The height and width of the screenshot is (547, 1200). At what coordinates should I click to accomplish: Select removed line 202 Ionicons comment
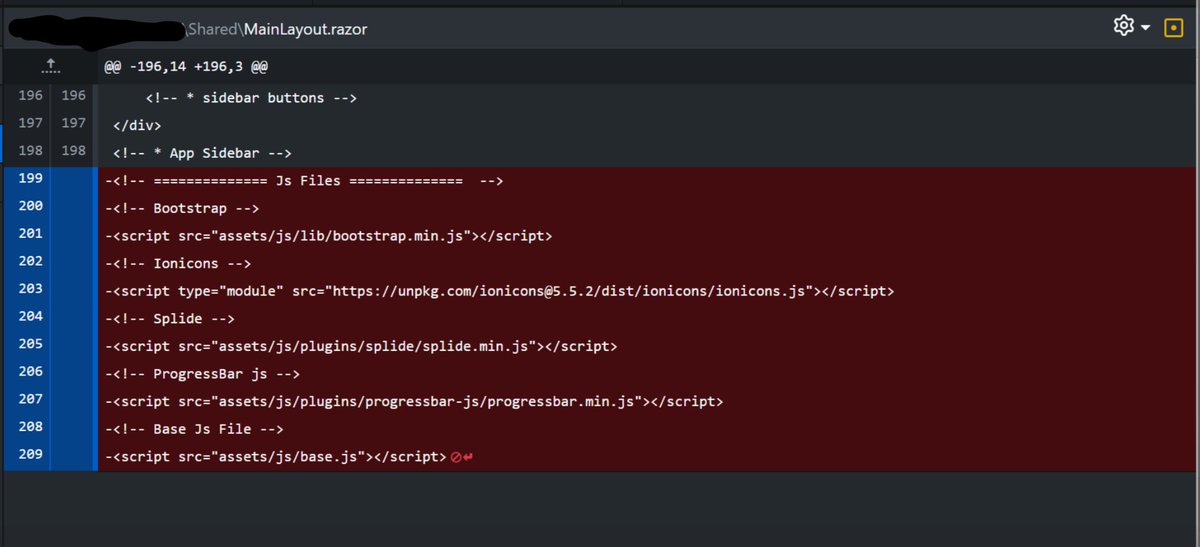pyautogui.click(x=178, y=264)
